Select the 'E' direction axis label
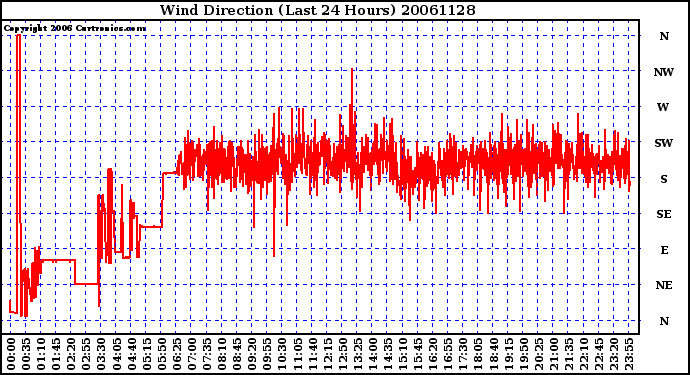This screenshot has height=375, width=690. point(664,250)
